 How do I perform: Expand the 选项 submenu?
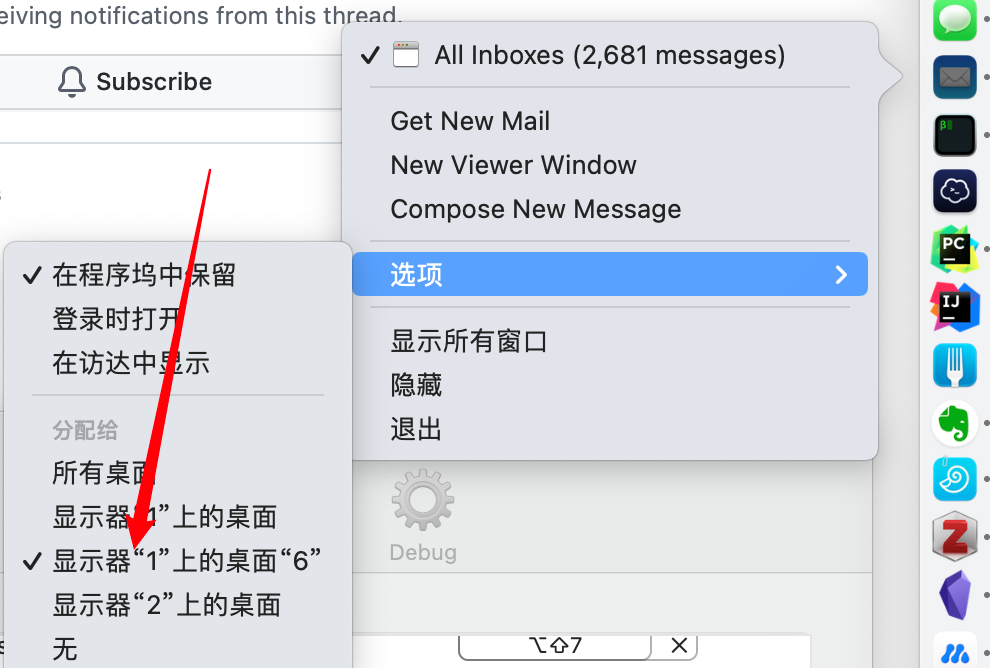(610, 274)
